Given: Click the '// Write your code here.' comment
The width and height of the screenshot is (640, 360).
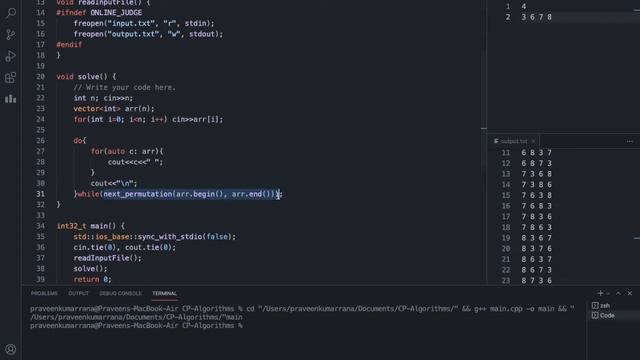Looking at the screenshot, I should 124,87.
